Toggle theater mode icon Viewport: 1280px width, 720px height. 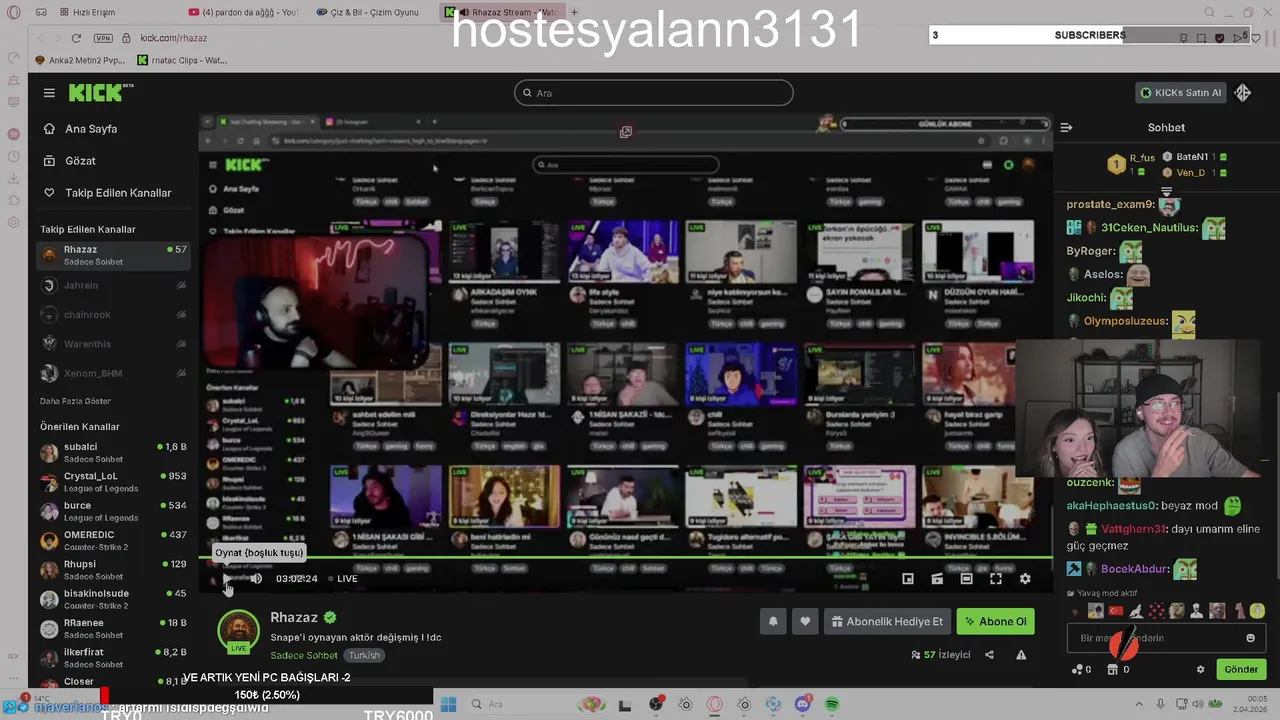[x=966, y=578]
